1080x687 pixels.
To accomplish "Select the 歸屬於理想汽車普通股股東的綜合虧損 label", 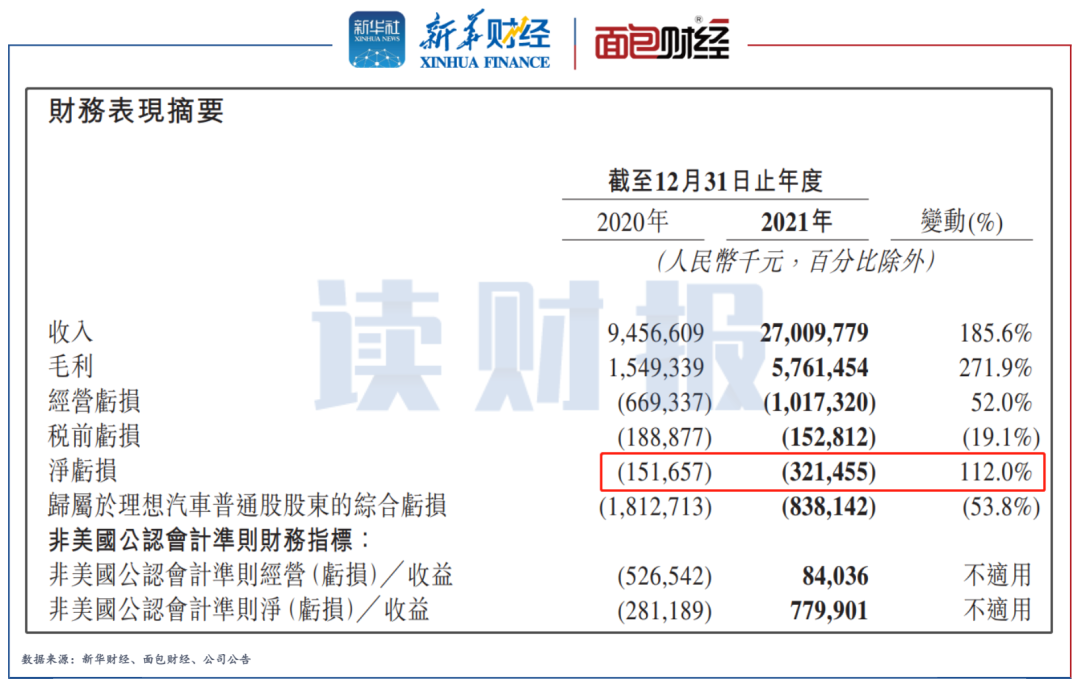I will point(248,507).
